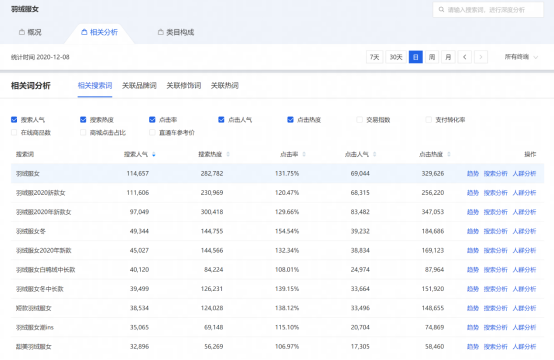Switch to the 概况 tab
Image resolution: width=554 pixels, height=360 pixels.
click(x=30, y=32)
